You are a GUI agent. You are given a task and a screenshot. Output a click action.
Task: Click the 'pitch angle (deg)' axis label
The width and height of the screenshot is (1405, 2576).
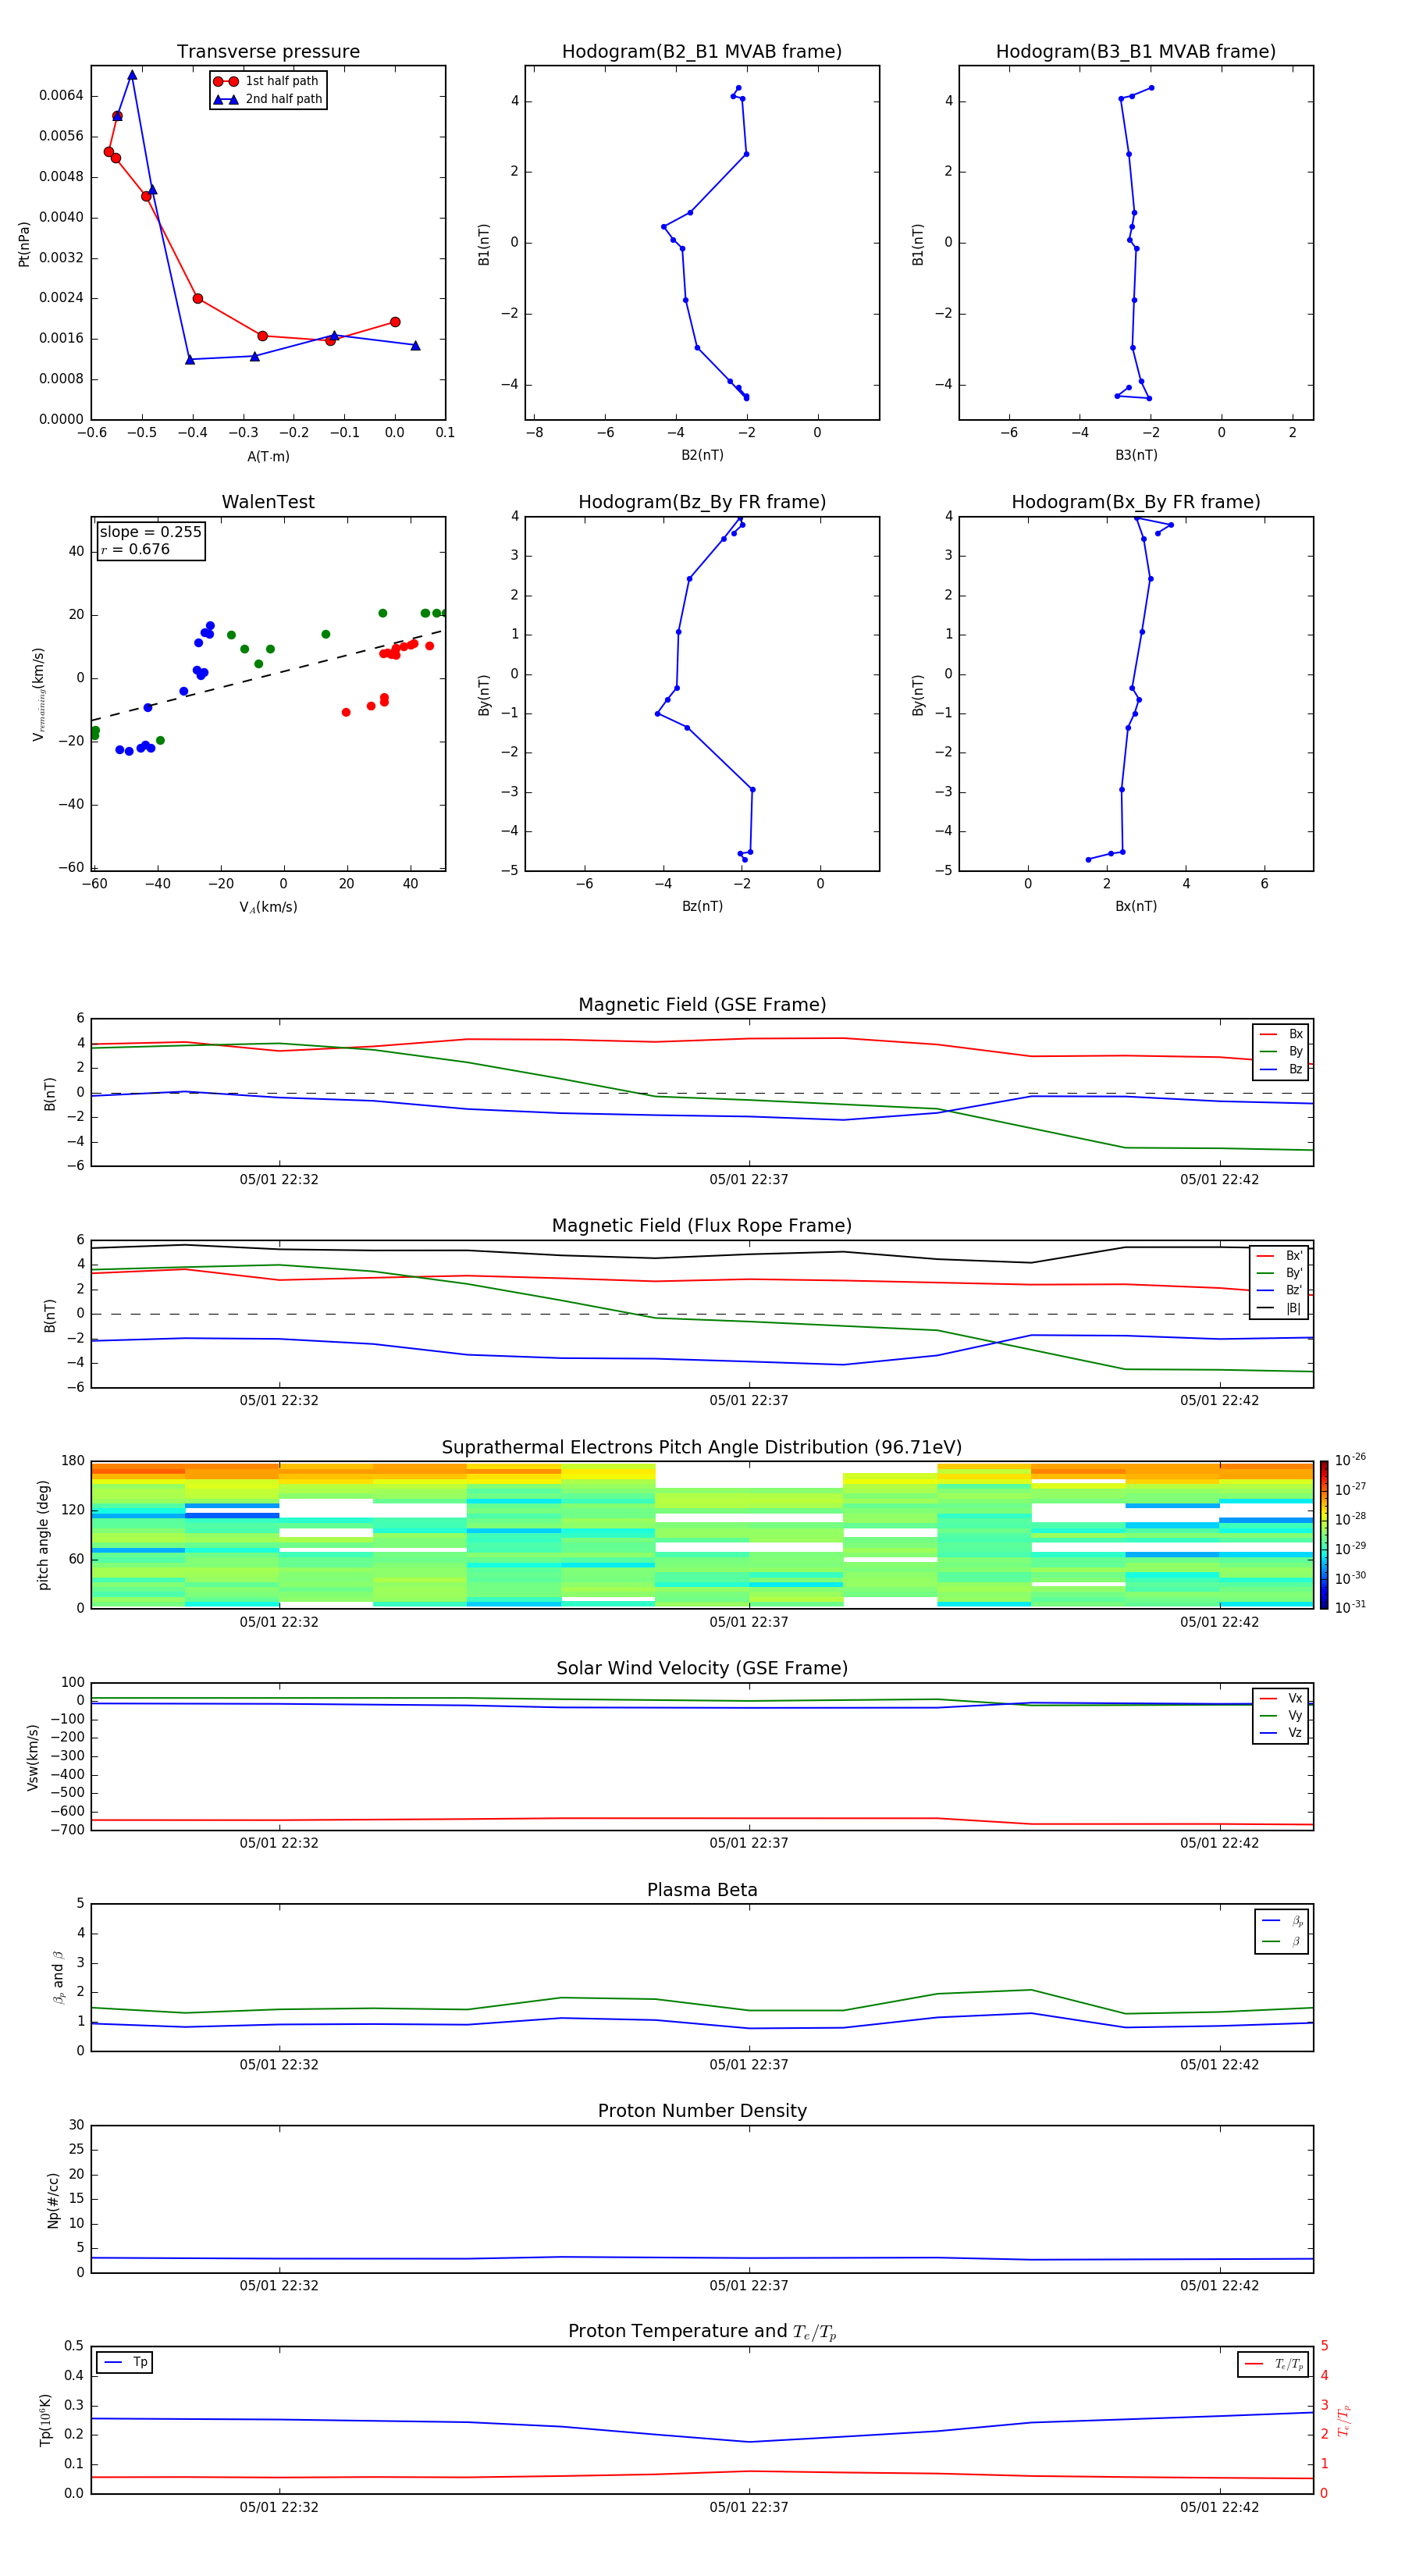click(43, 1535)
